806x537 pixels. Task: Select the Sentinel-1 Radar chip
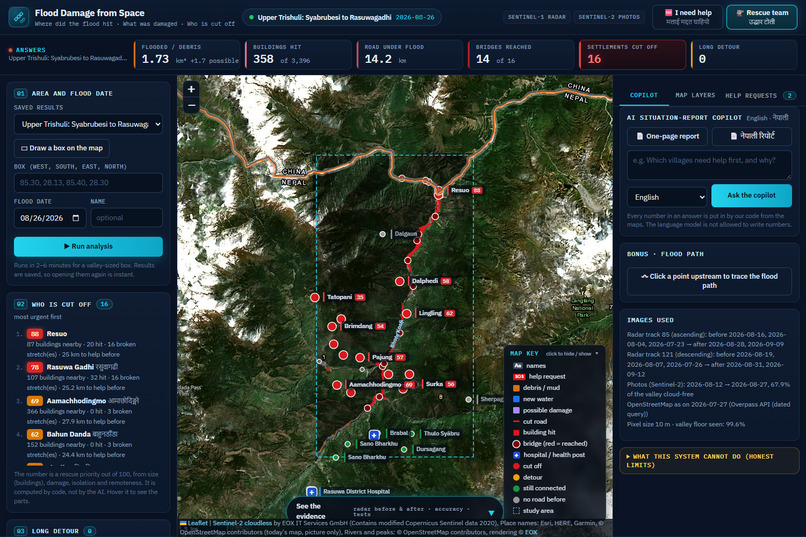537,17
